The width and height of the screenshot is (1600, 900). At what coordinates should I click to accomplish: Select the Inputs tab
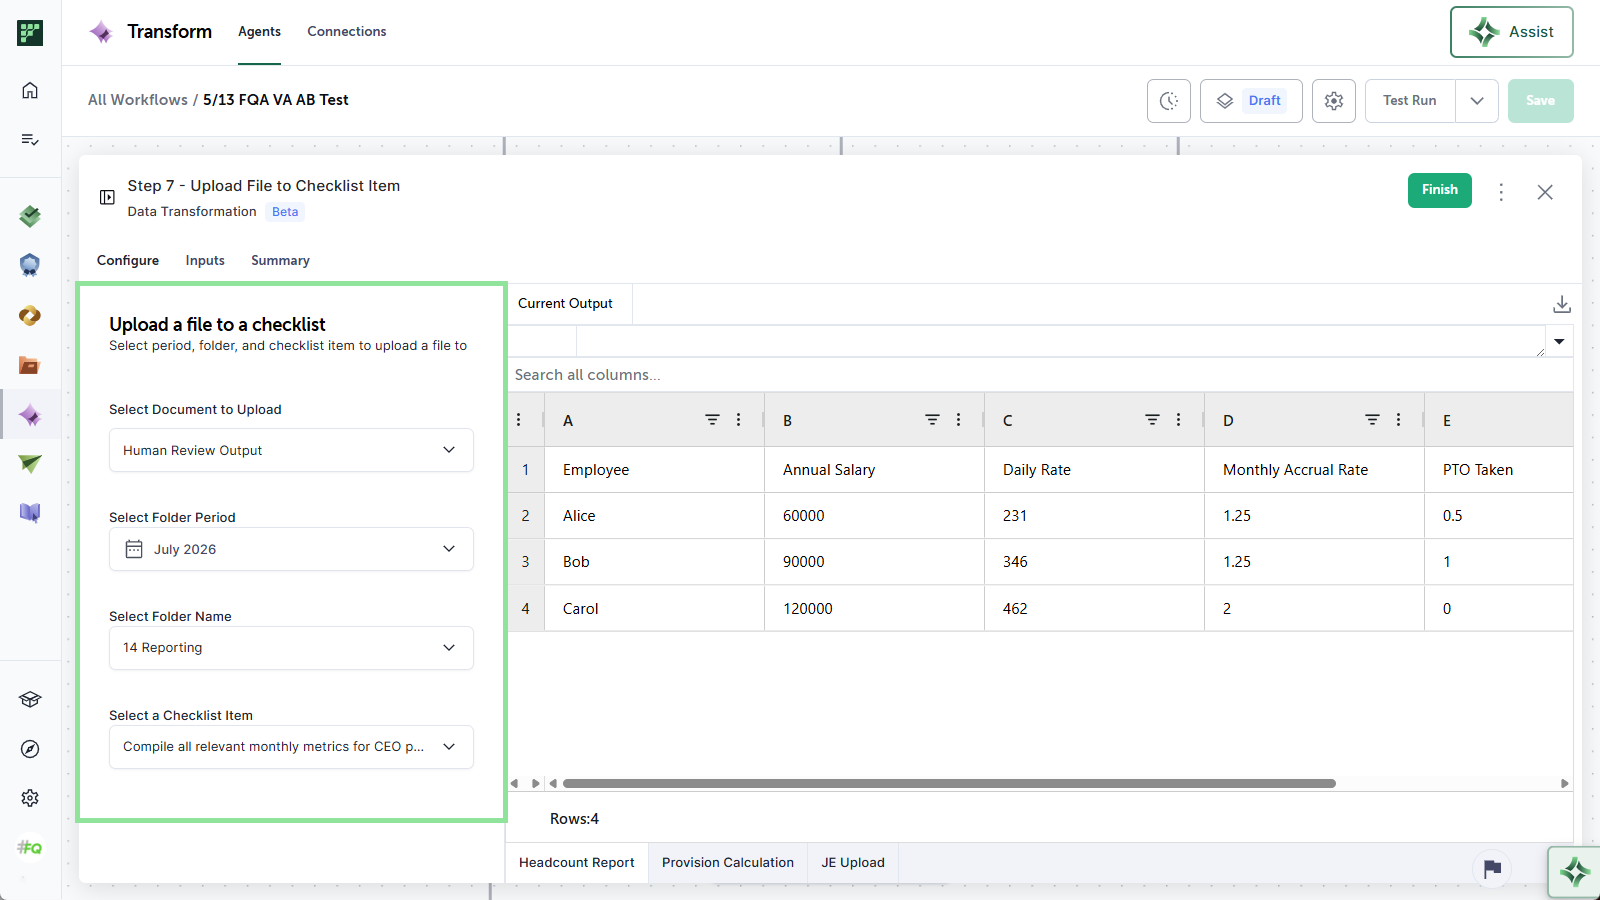[205, 260]
